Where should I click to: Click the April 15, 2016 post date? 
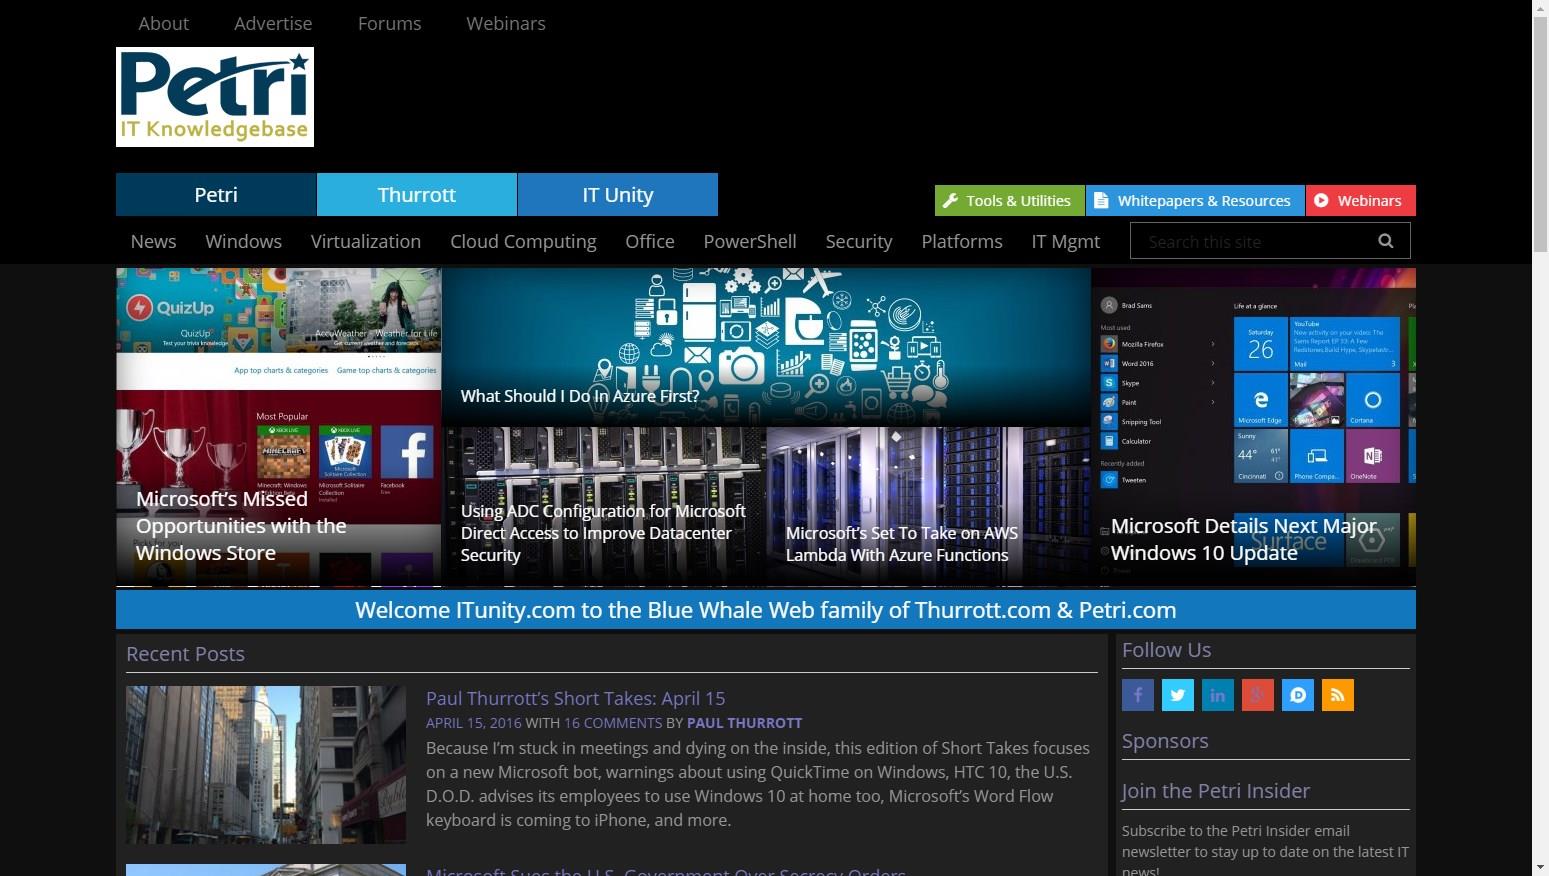tap(474, 722)
